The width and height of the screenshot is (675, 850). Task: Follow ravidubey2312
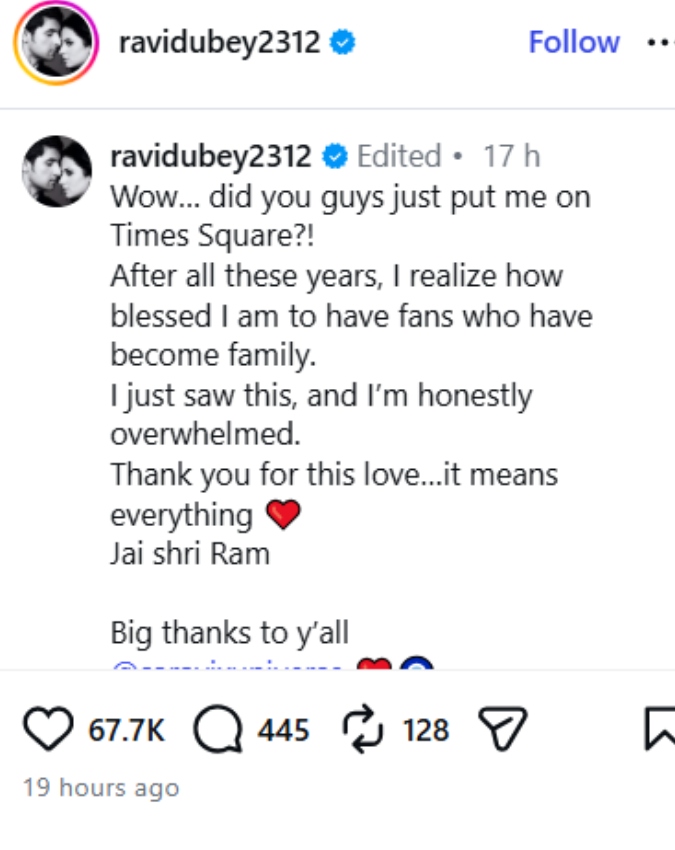(x=573, y=42)
